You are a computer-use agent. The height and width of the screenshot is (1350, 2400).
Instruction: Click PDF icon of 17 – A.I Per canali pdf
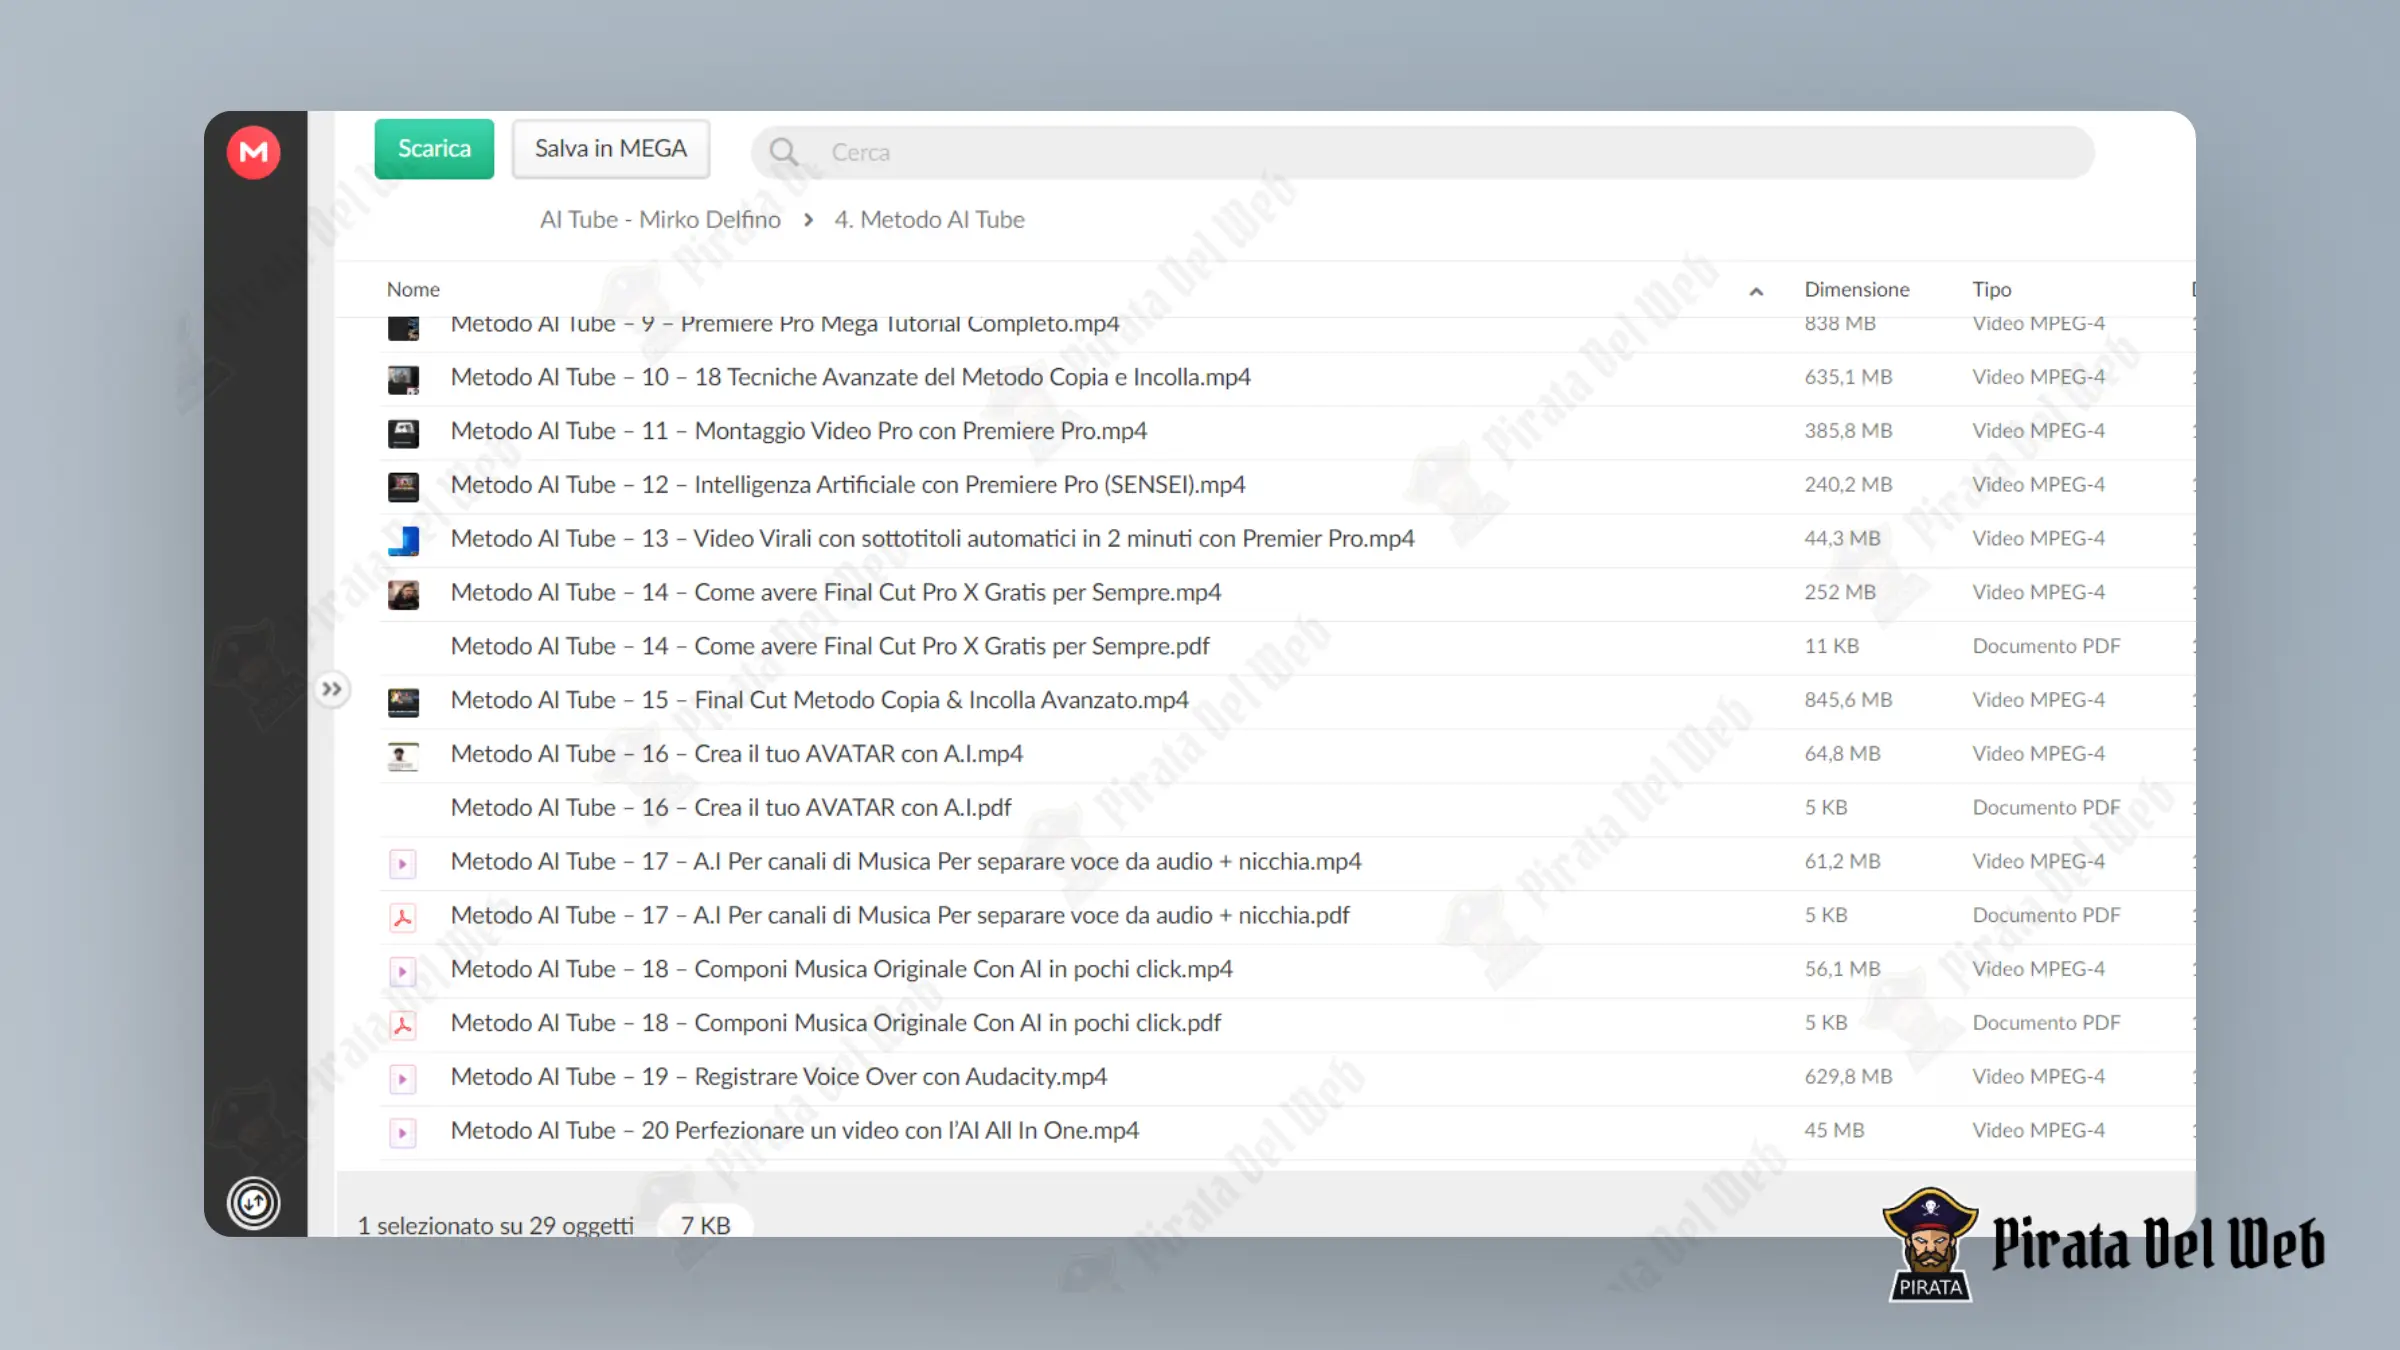(403, 918)
